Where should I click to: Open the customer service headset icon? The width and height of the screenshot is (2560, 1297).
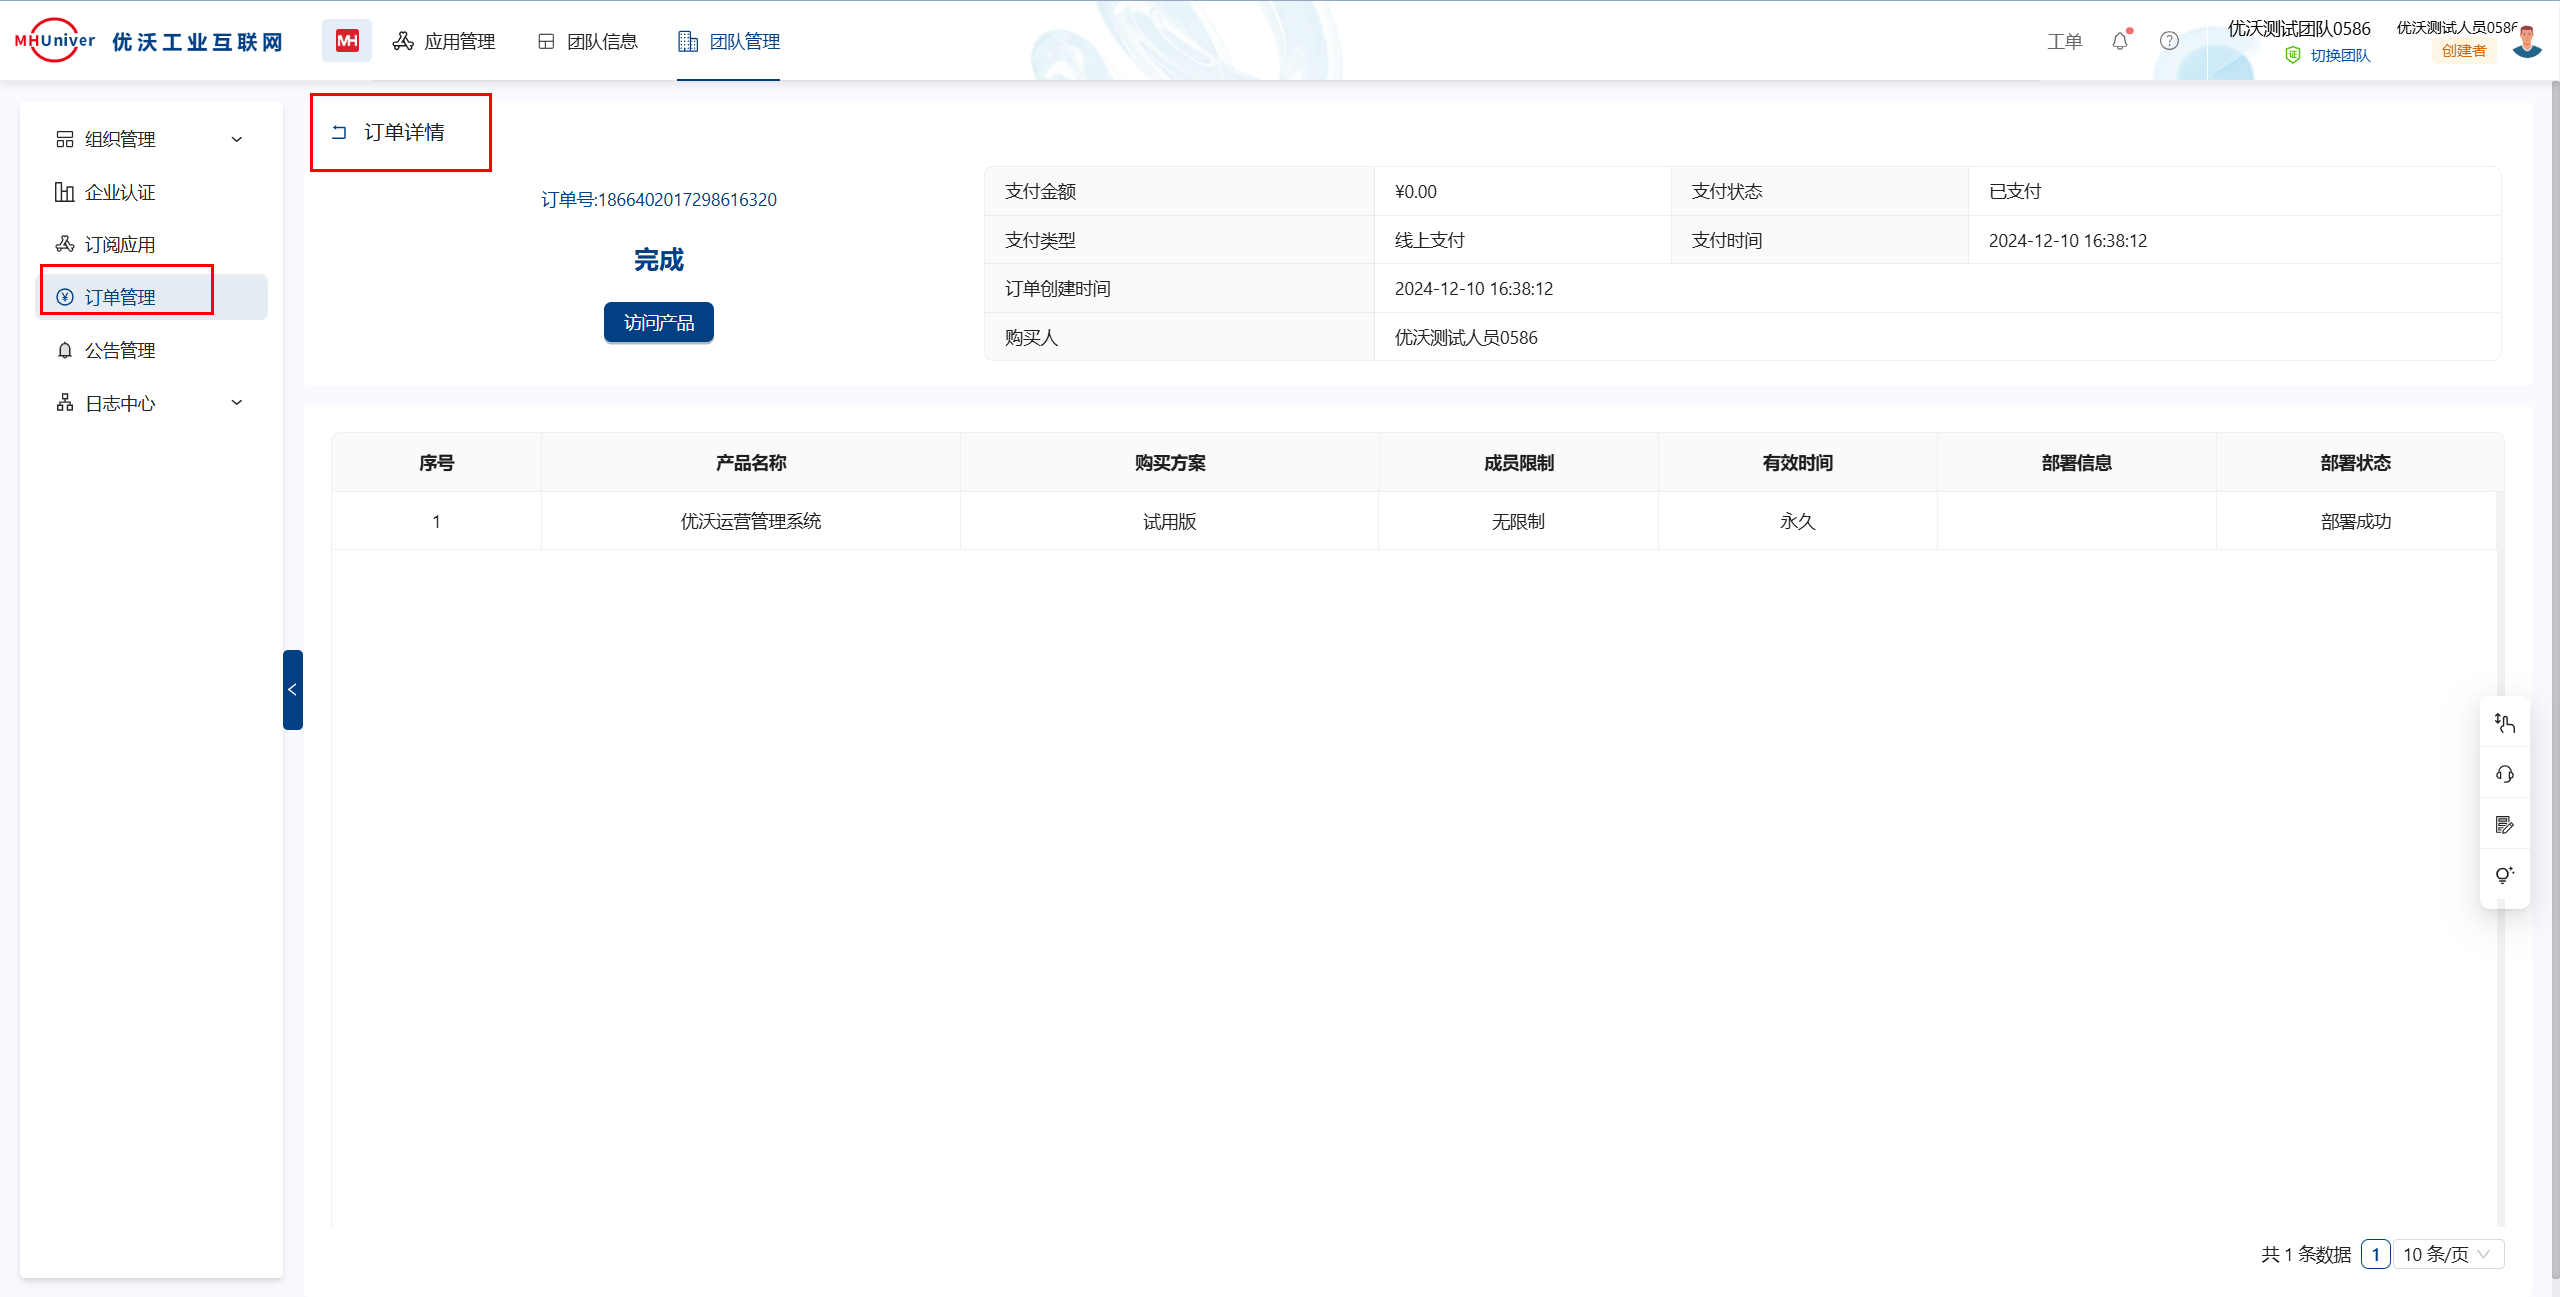(2504, 774)
